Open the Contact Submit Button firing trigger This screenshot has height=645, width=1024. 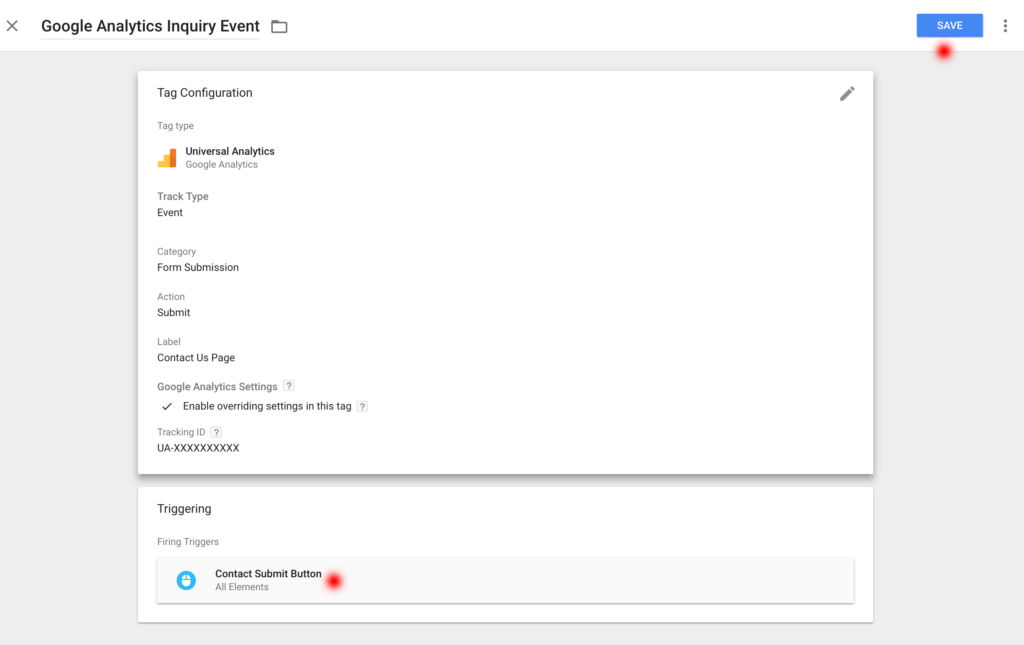point(505,580)
